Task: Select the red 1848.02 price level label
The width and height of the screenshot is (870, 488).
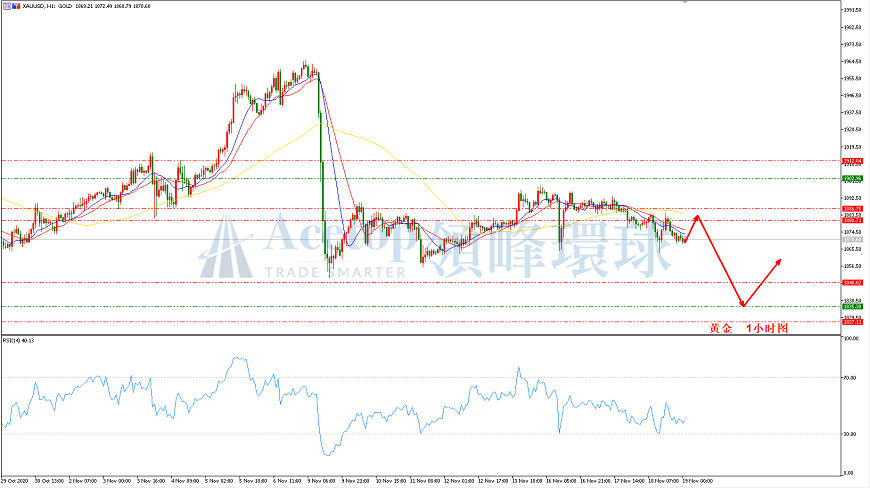Action: [x=853, y=283]
